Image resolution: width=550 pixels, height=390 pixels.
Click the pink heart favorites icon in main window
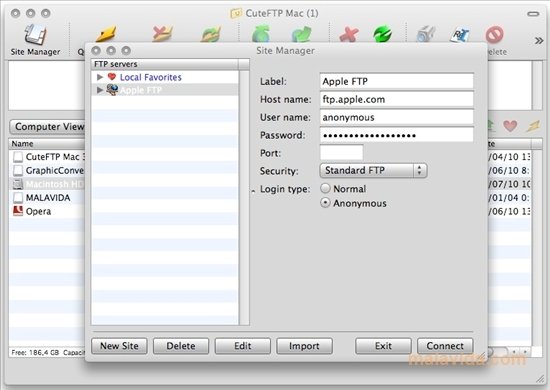pos(510,126)
